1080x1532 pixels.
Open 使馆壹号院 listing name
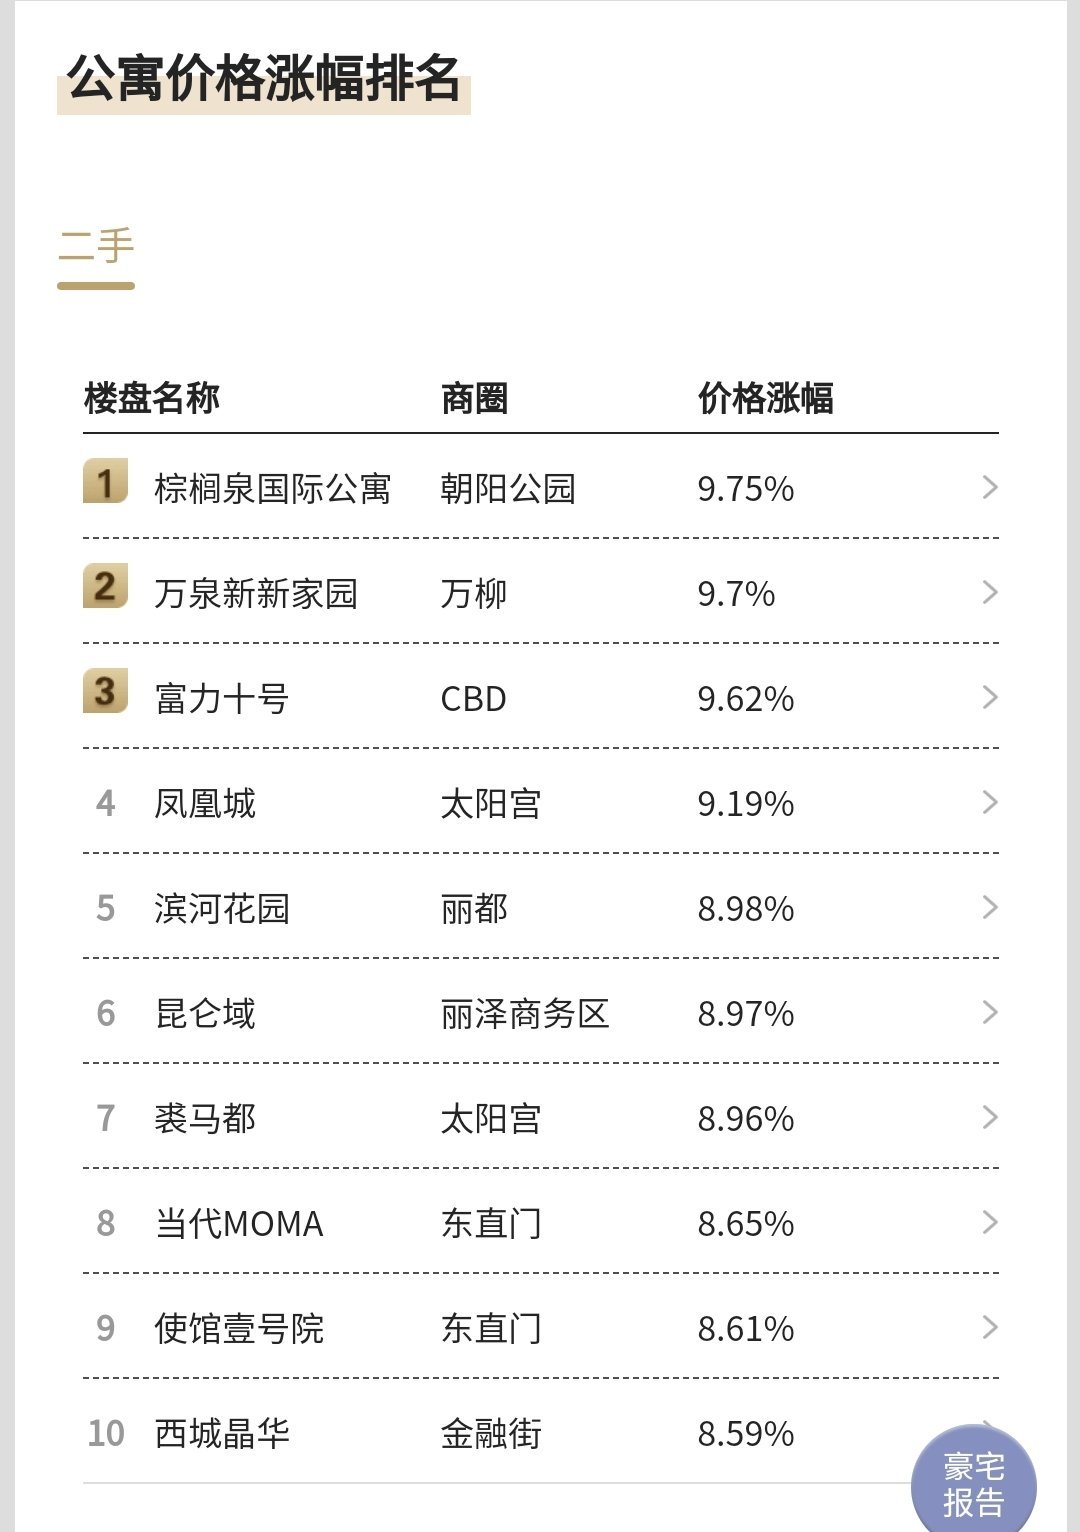coord(239,1328)
